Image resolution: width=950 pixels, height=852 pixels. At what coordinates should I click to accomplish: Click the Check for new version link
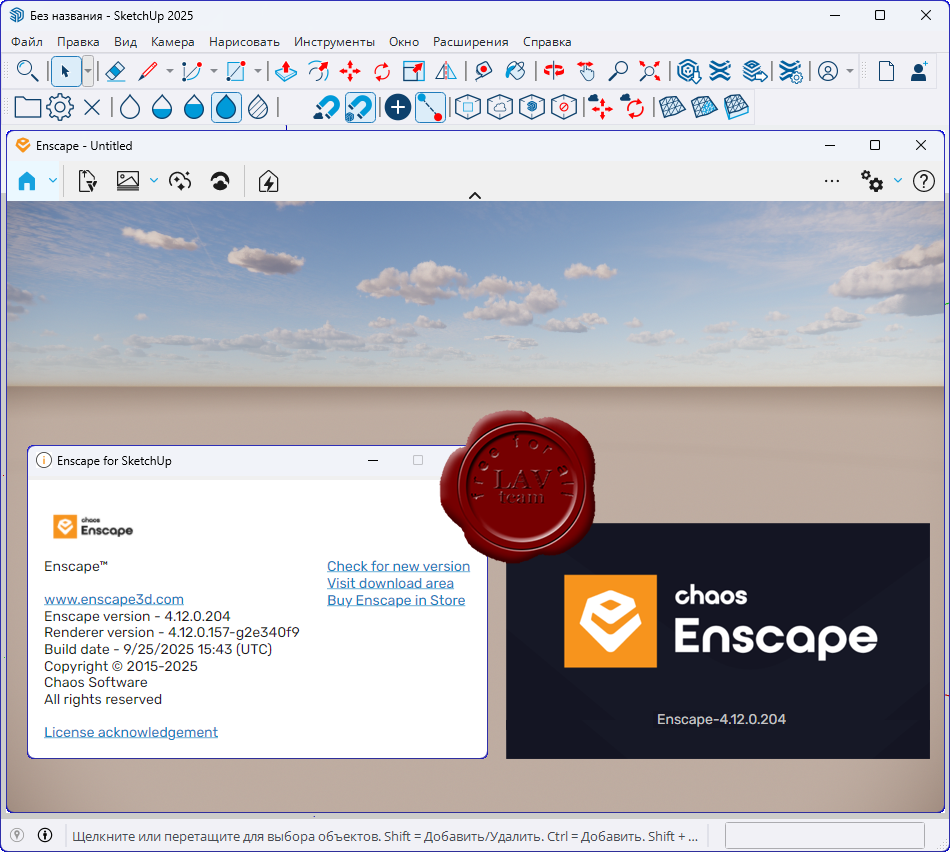pos(398,566)
